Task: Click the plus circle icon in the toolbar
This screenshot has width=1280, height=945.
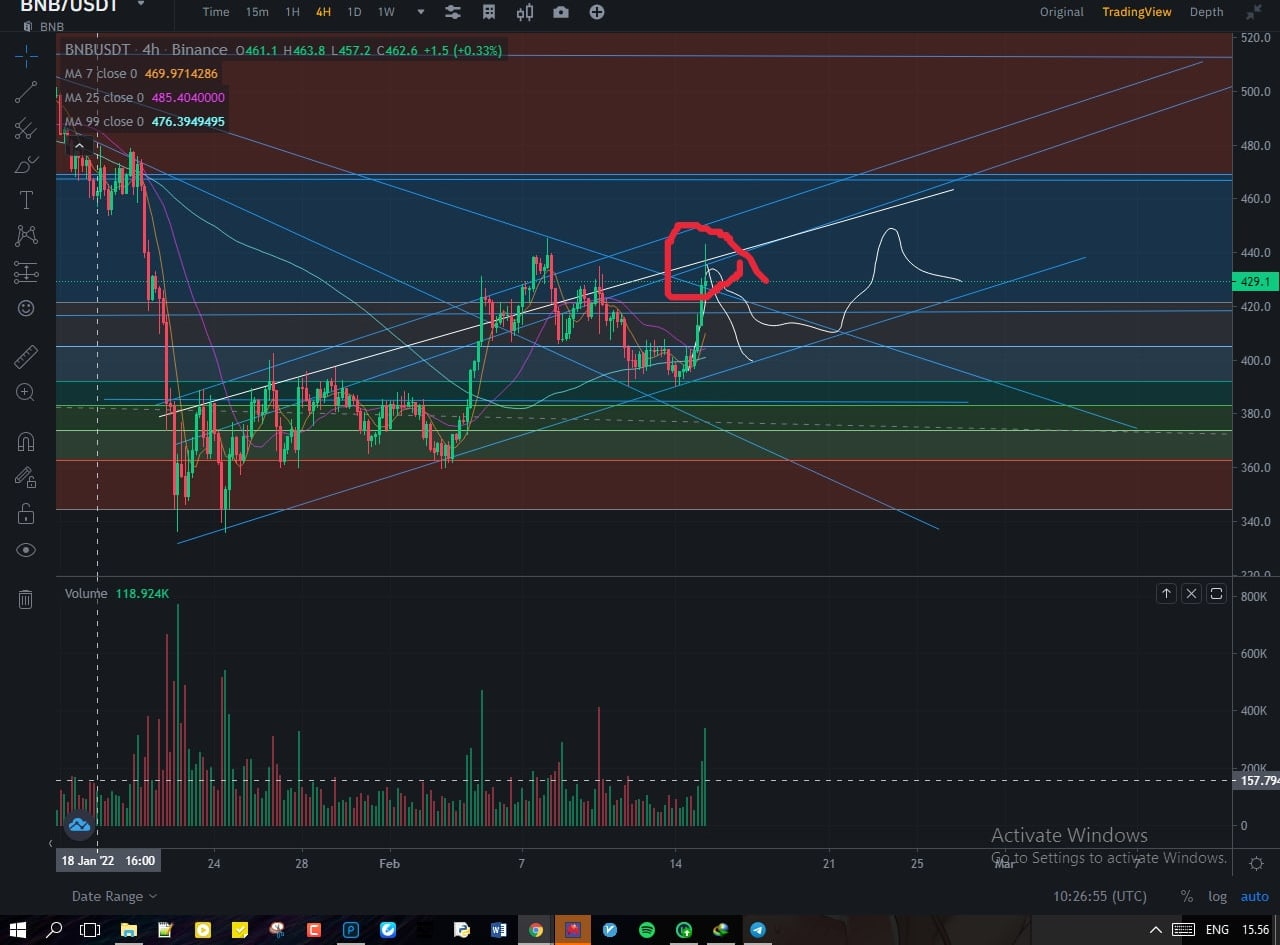Action: [x=597, y=12]
